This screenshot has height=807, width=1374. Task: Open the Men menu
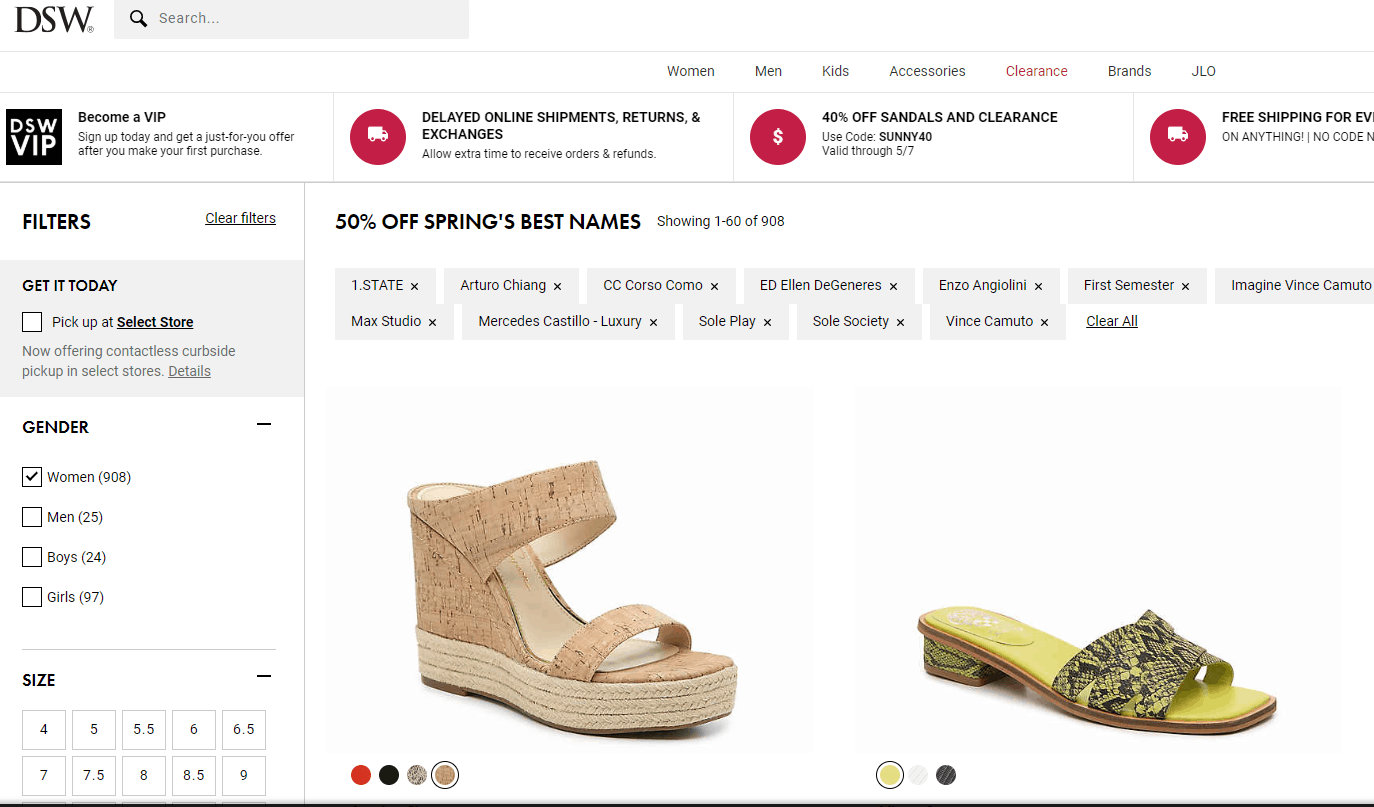(x=768, y=71)
